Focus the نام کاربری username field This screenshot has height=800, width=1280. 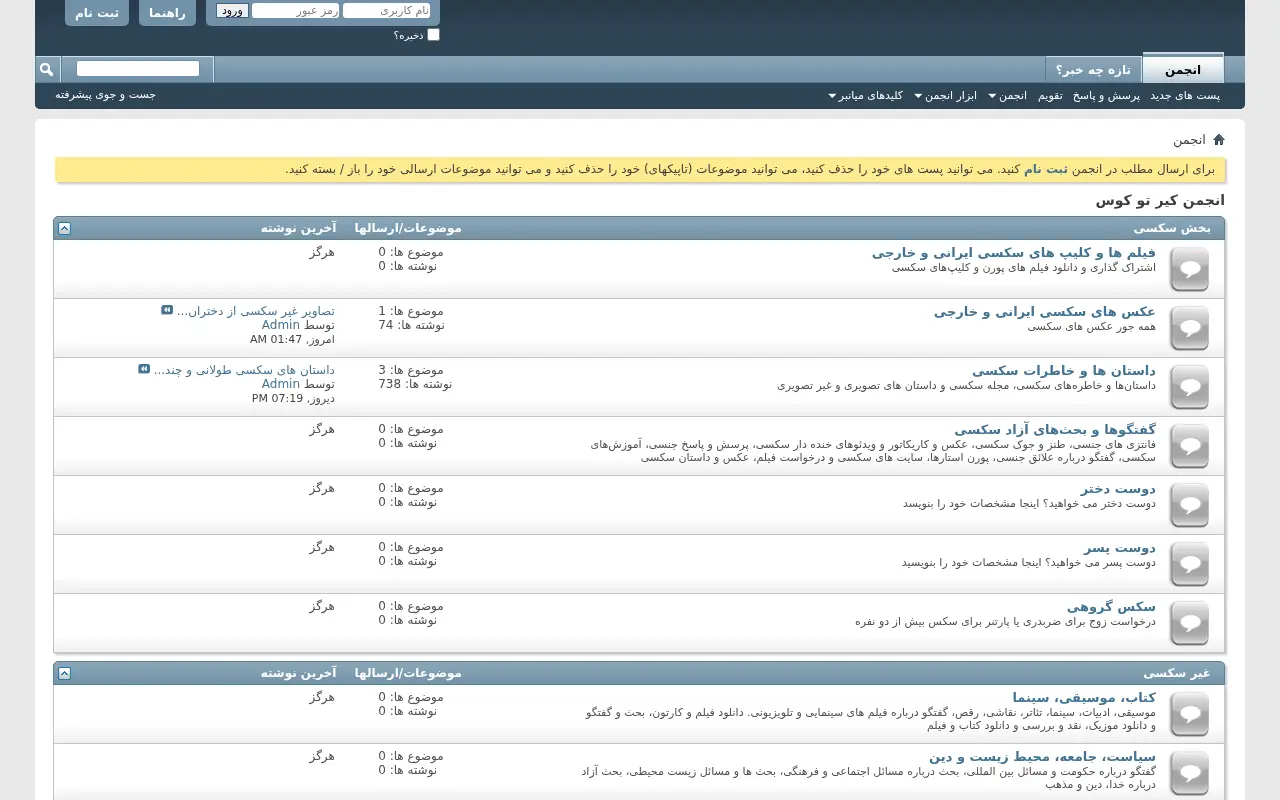[387, 11]
